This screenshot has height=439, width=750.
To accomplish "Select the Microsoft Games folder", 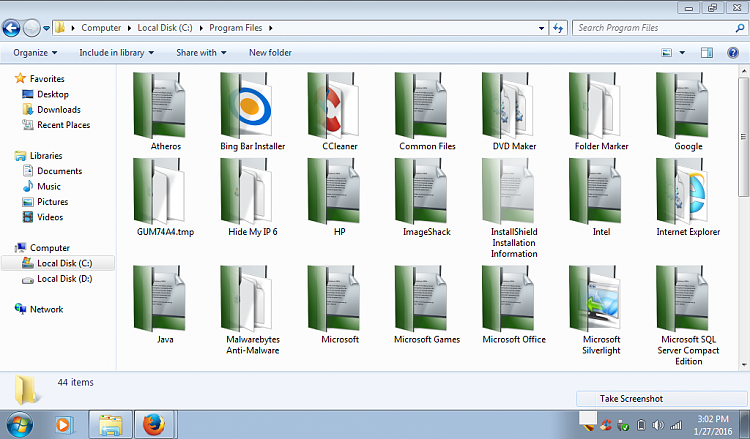I will coord(427,305).
